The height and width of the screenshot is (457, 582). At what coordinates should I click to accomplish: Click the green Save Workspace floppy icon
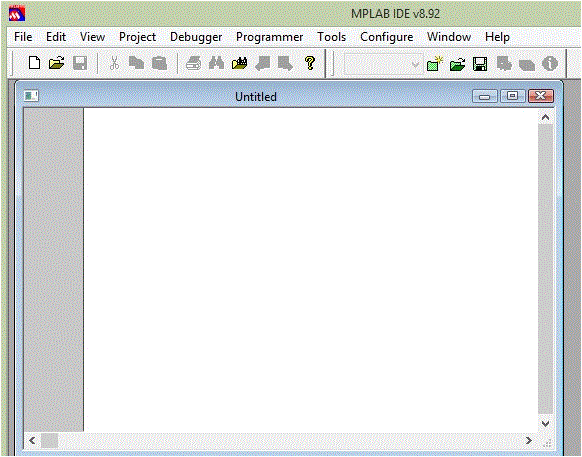coord(480,64)
